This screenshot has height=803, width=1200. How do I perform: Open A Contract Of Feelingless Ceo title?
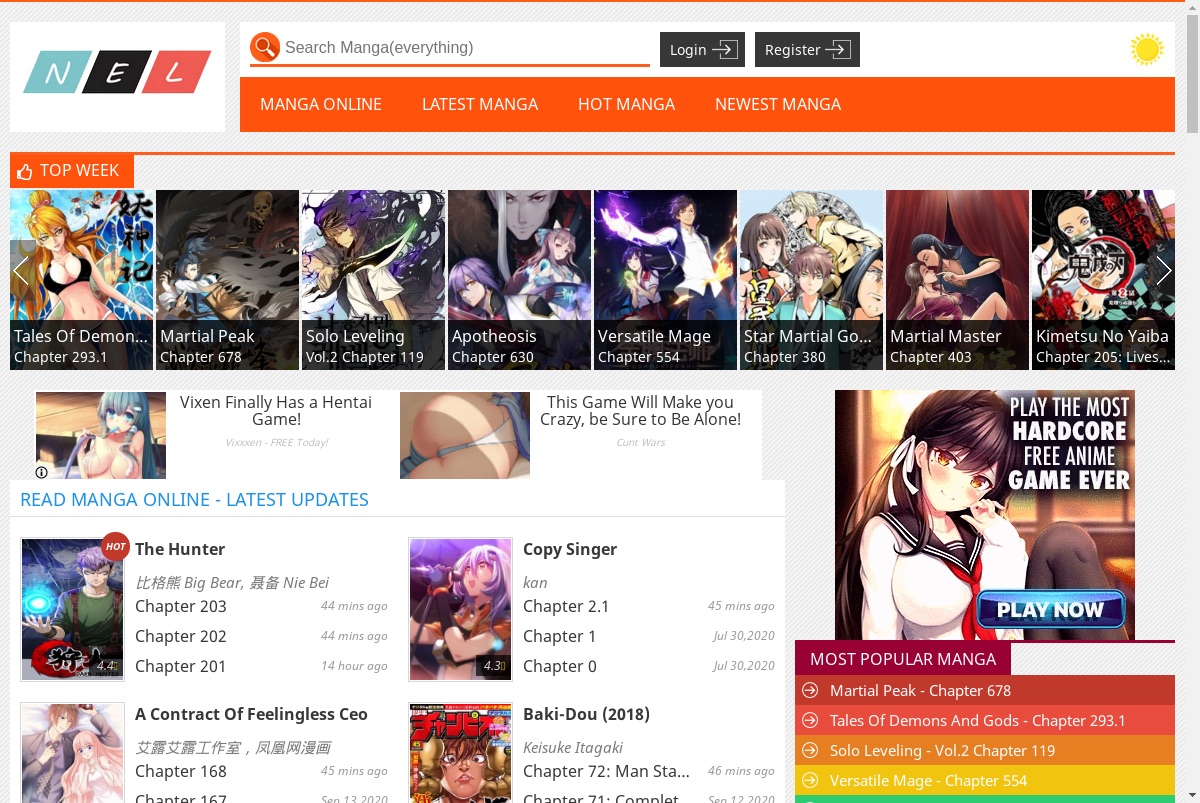pyautogui.click(x=251, y=714)
